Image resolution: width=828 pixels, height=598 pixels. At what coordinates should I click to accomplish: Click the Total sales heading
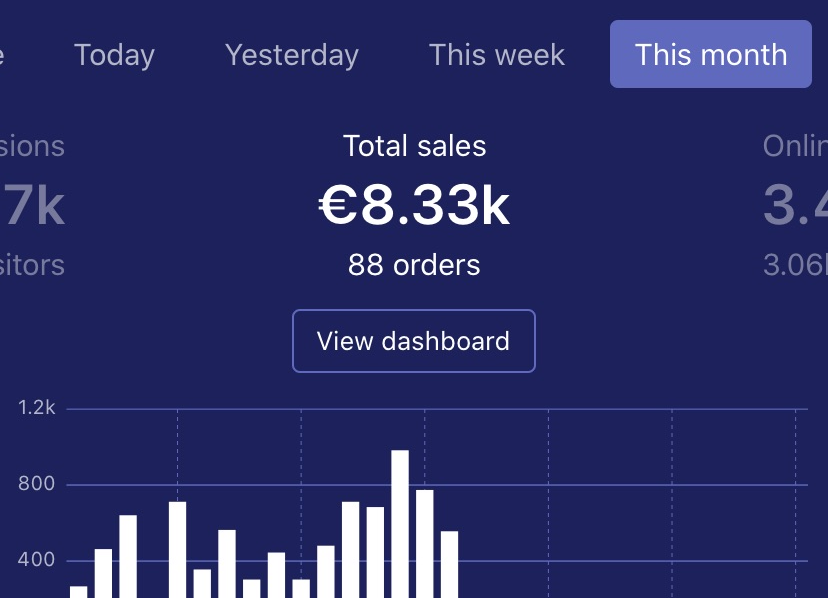pos(414,146)
